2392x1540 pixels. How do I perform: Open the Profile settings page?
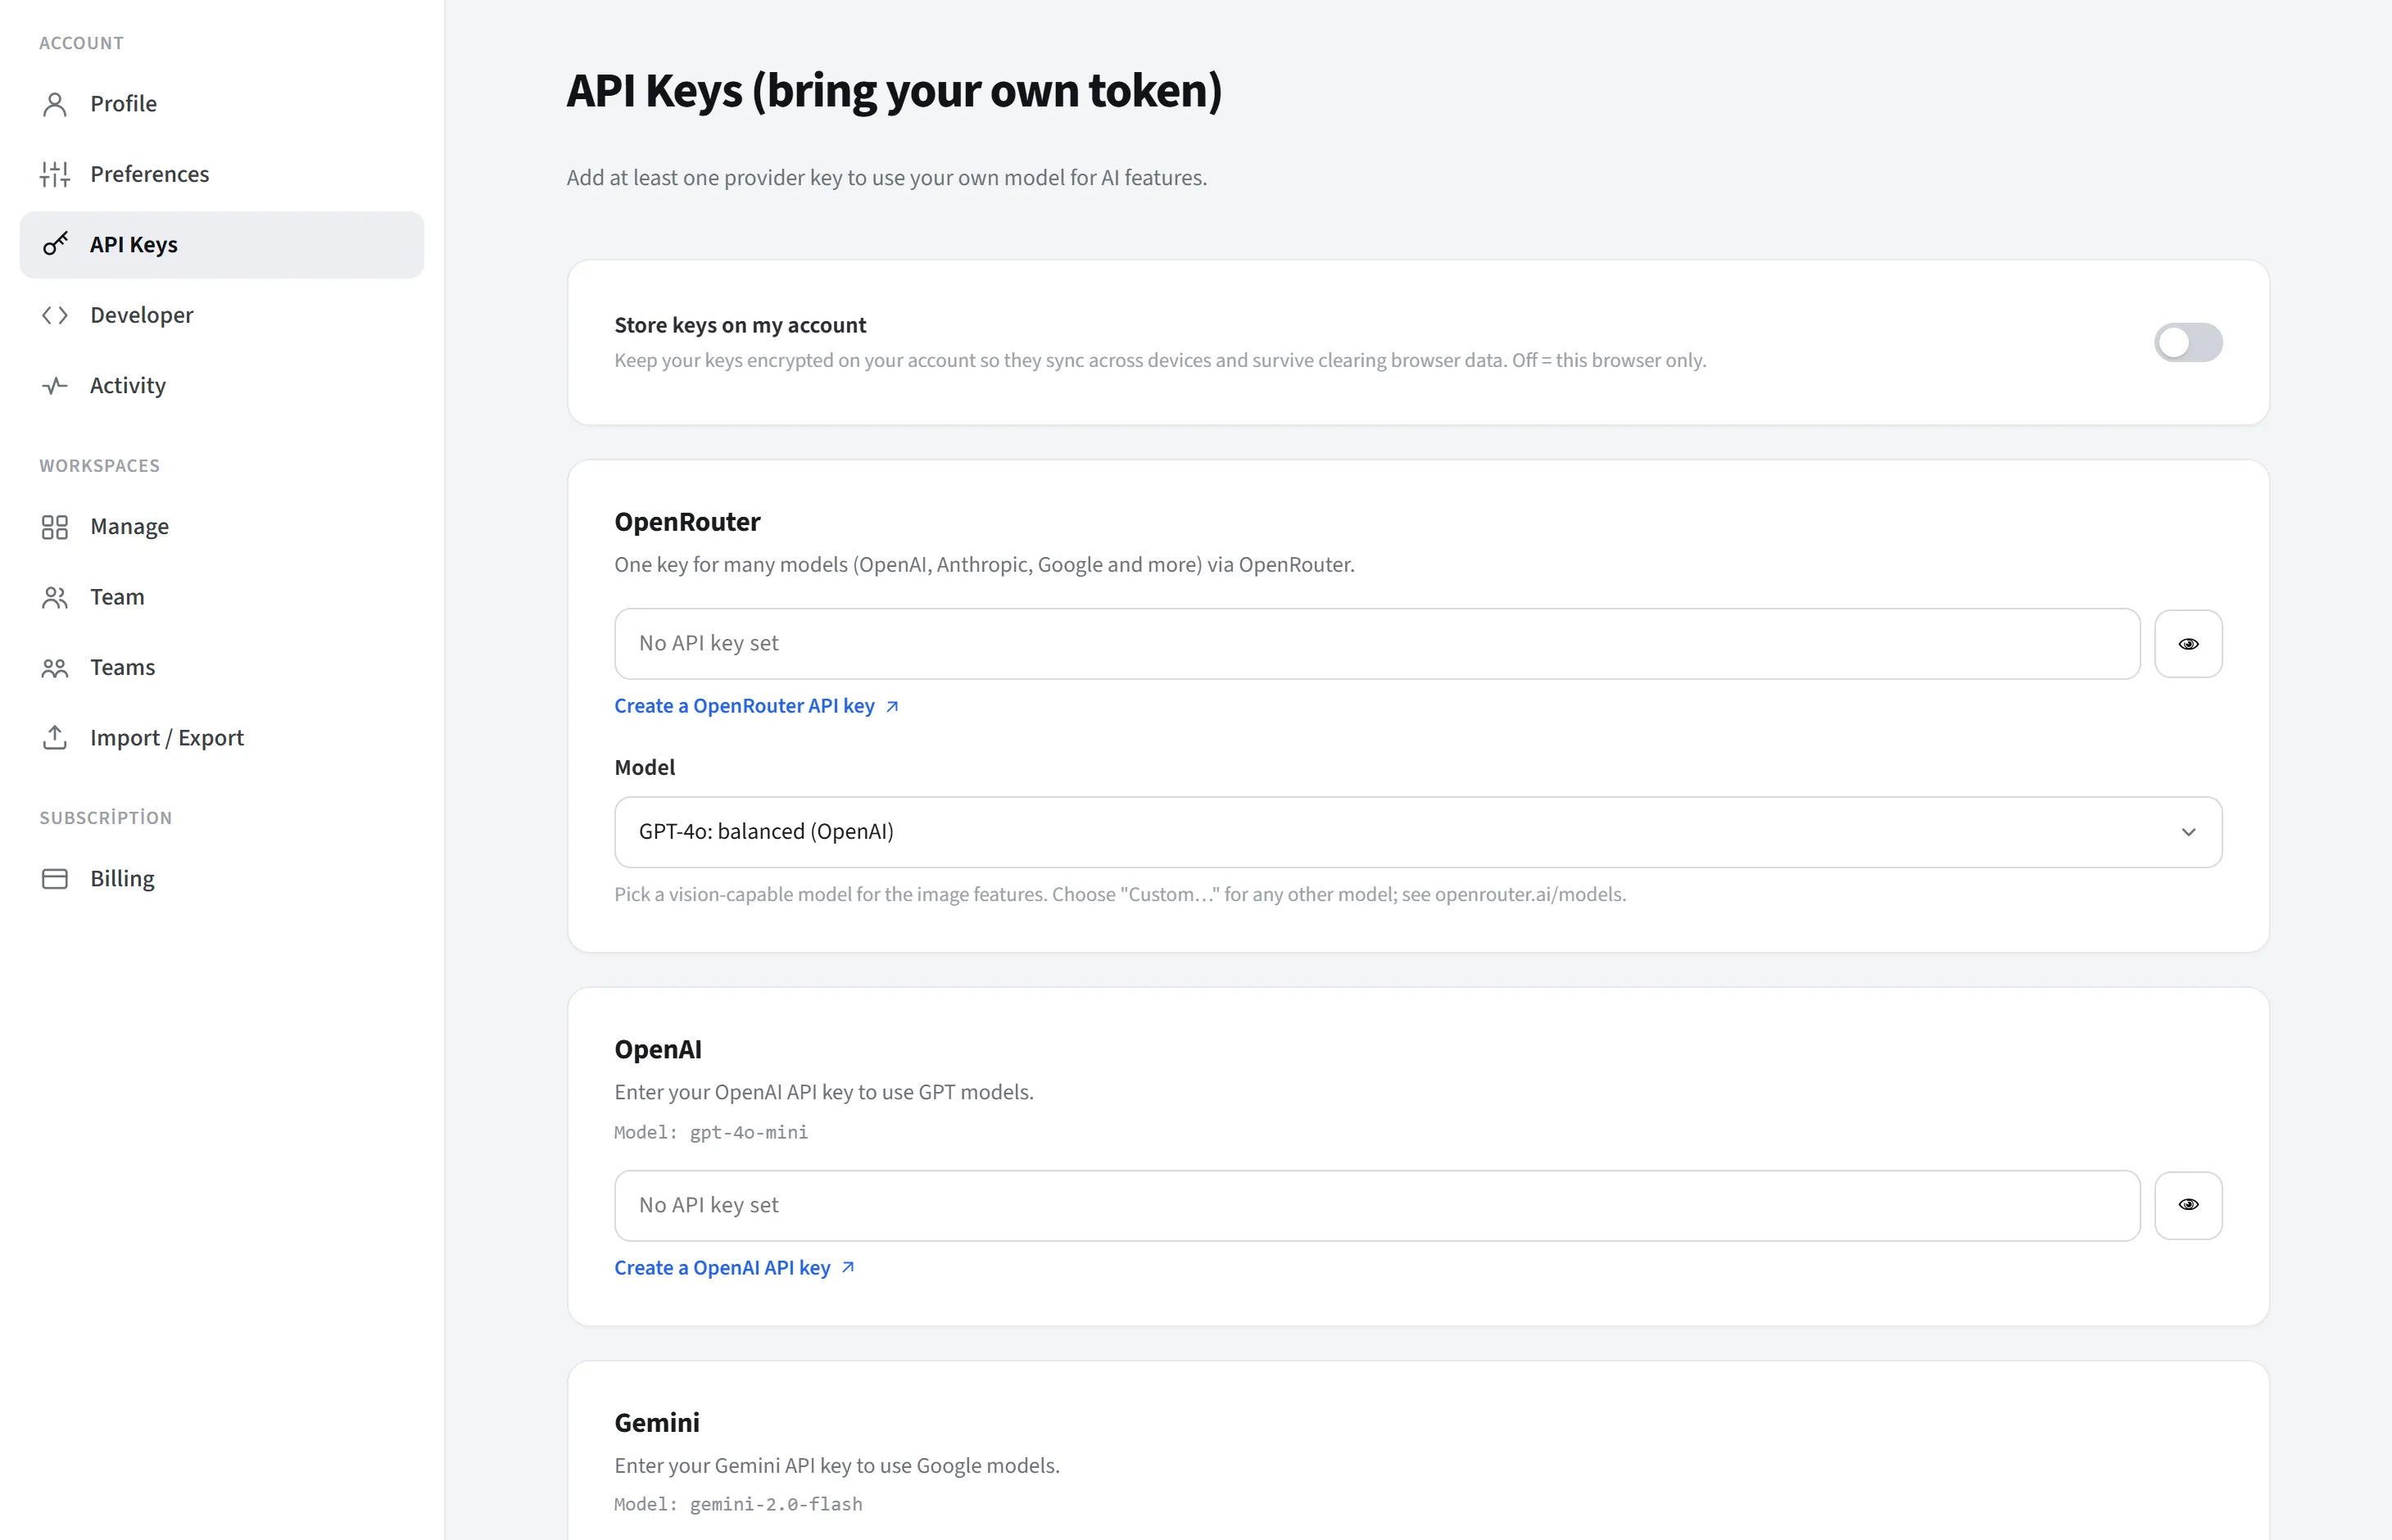coord(222,104)
